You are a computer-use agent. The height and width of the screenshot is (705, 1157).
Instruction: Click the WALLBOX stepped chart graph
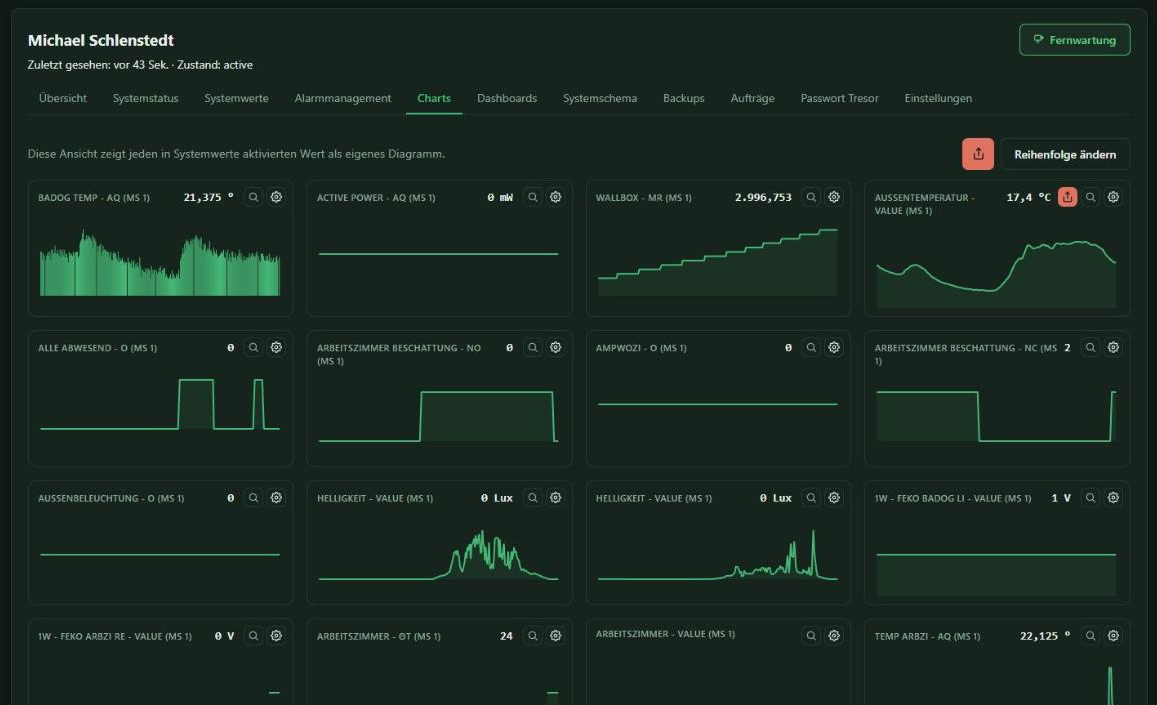pyautogui.click(x=717, y=262)
